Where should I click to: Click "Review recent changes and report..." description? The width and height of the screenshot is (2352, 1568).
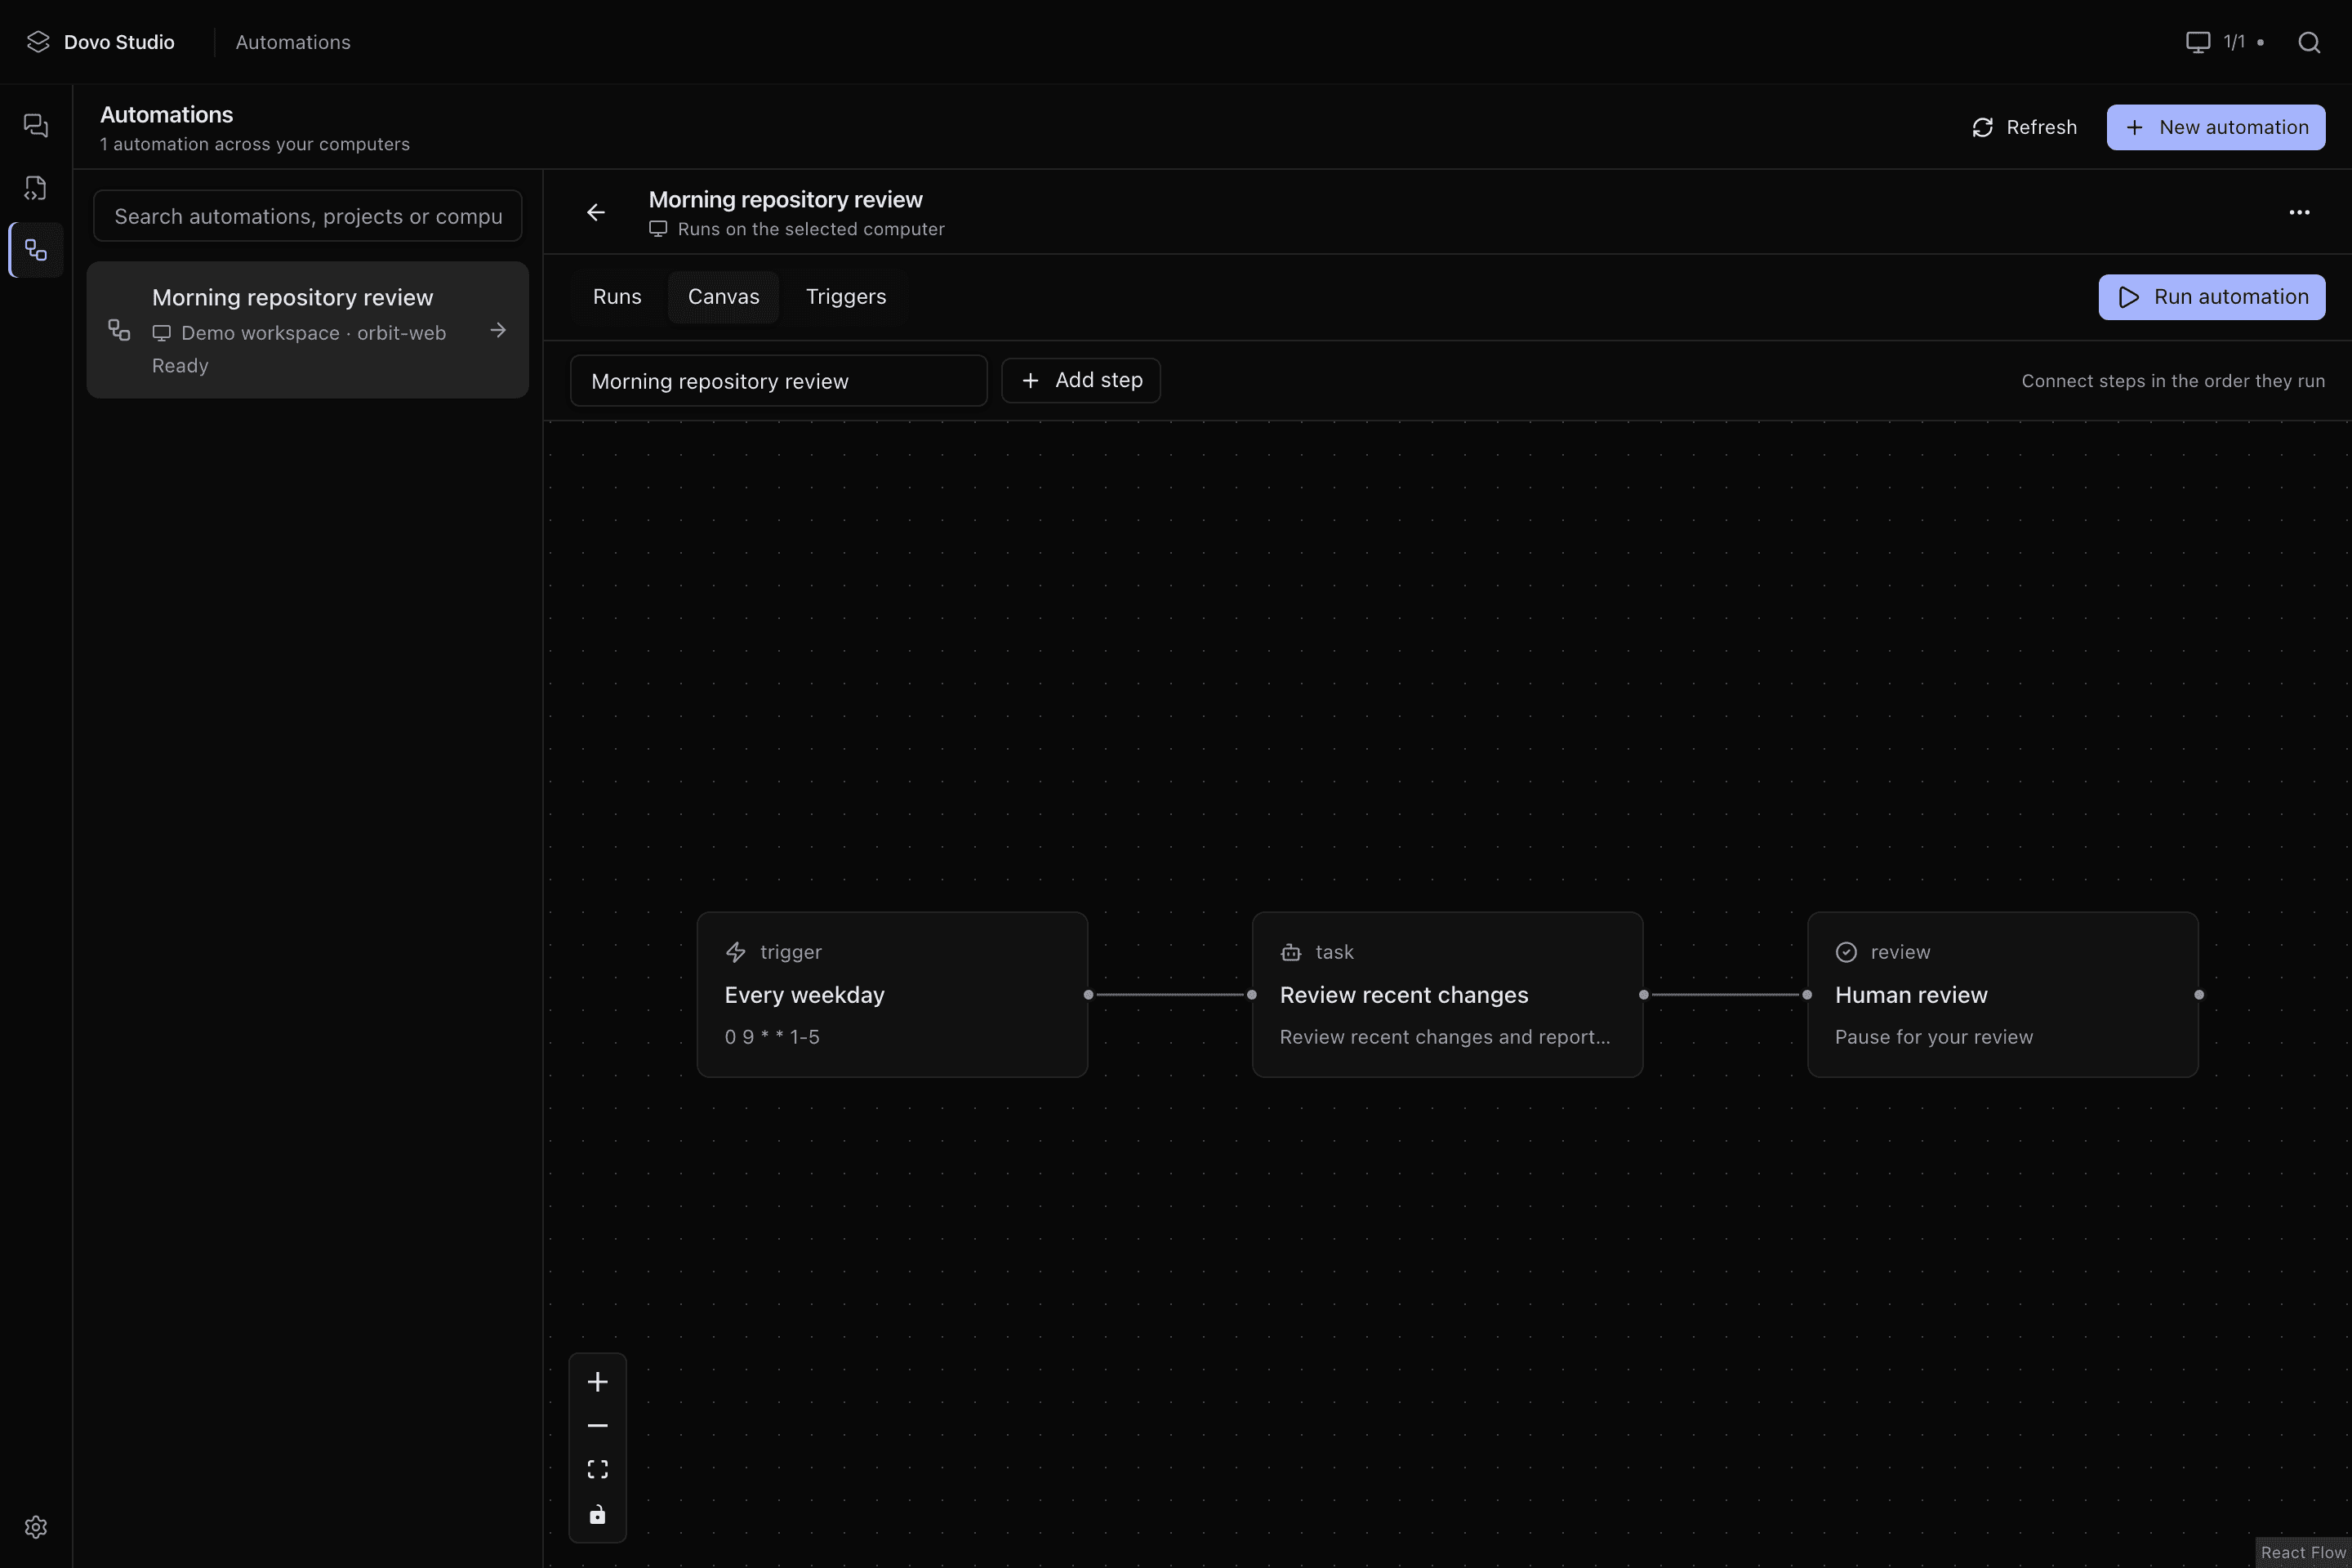point(1445,1037)
